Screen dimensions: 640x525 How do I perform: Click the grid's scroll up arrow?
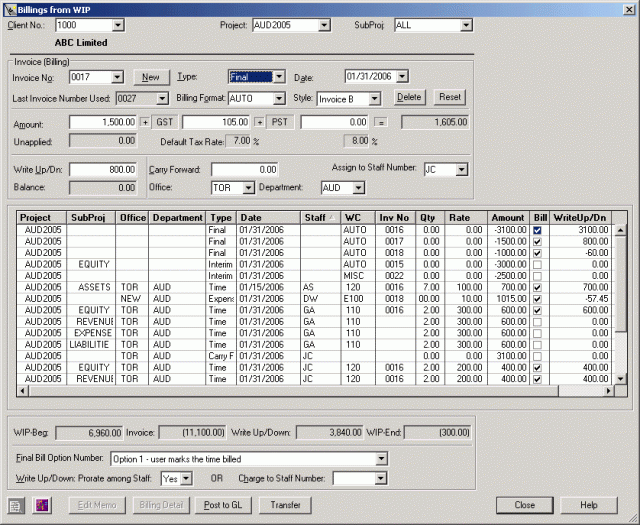621,230
